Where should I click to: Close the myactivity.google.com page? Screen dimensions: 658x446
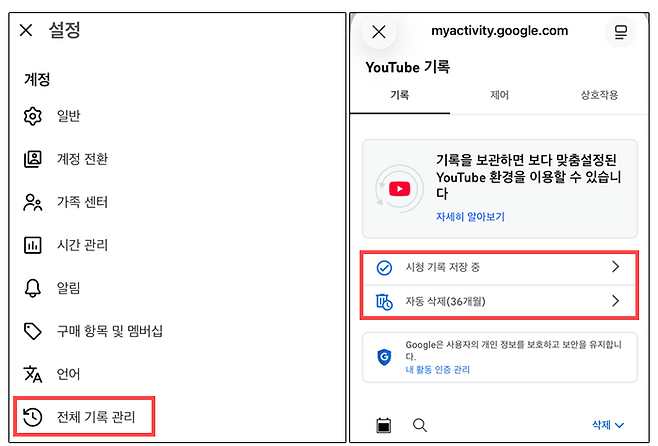(x=378, y=32)
